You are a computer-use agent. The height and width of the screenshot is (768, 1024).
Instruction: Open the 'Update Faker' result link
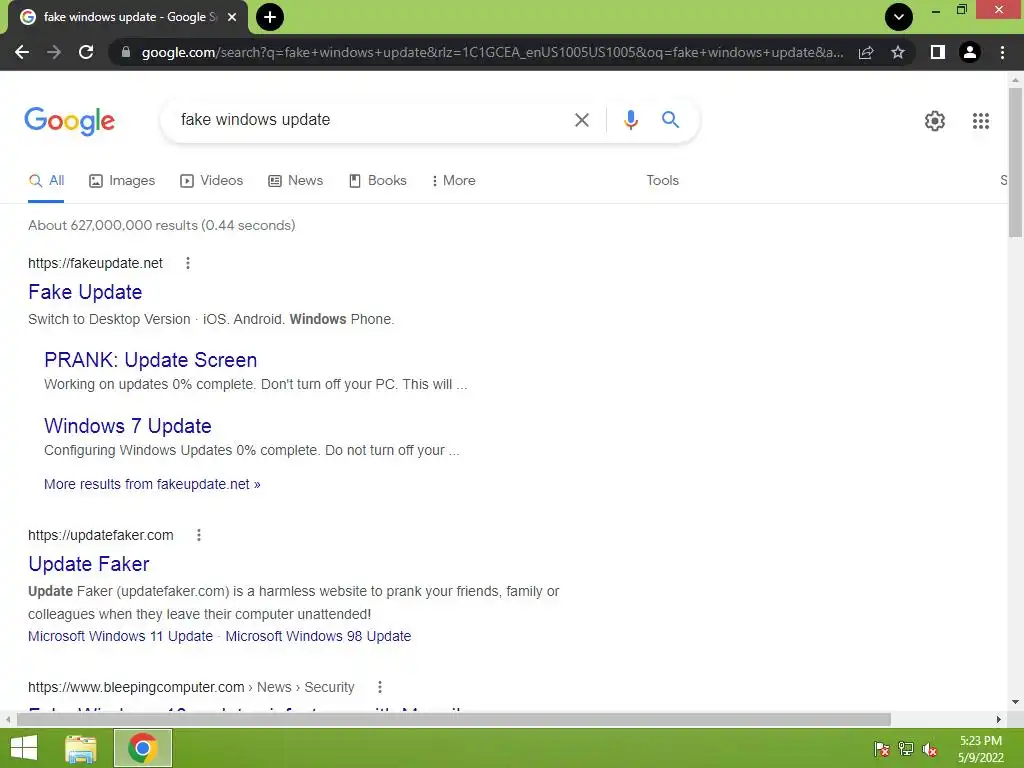click(88, 564)
